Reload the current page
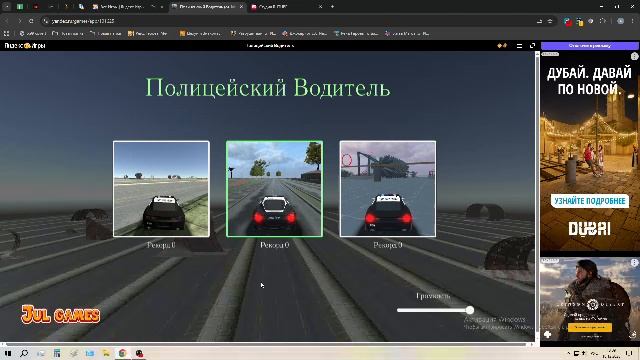This screenshot has width=640, height=360. [31, 21]
